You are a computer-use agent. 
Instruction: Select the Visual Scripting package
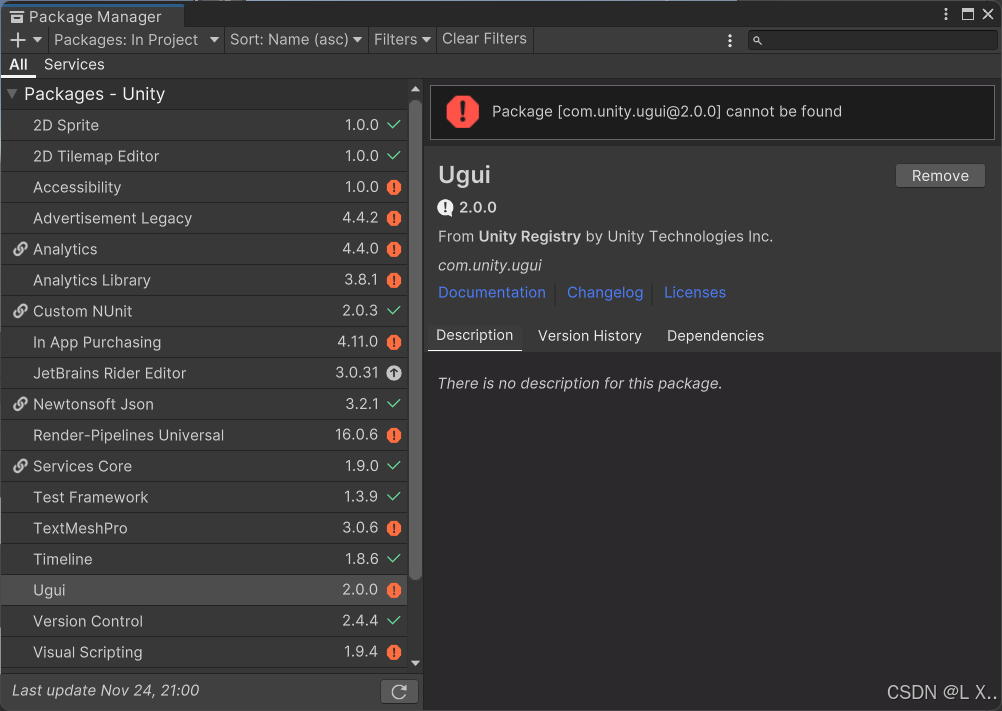coord(204,652)
